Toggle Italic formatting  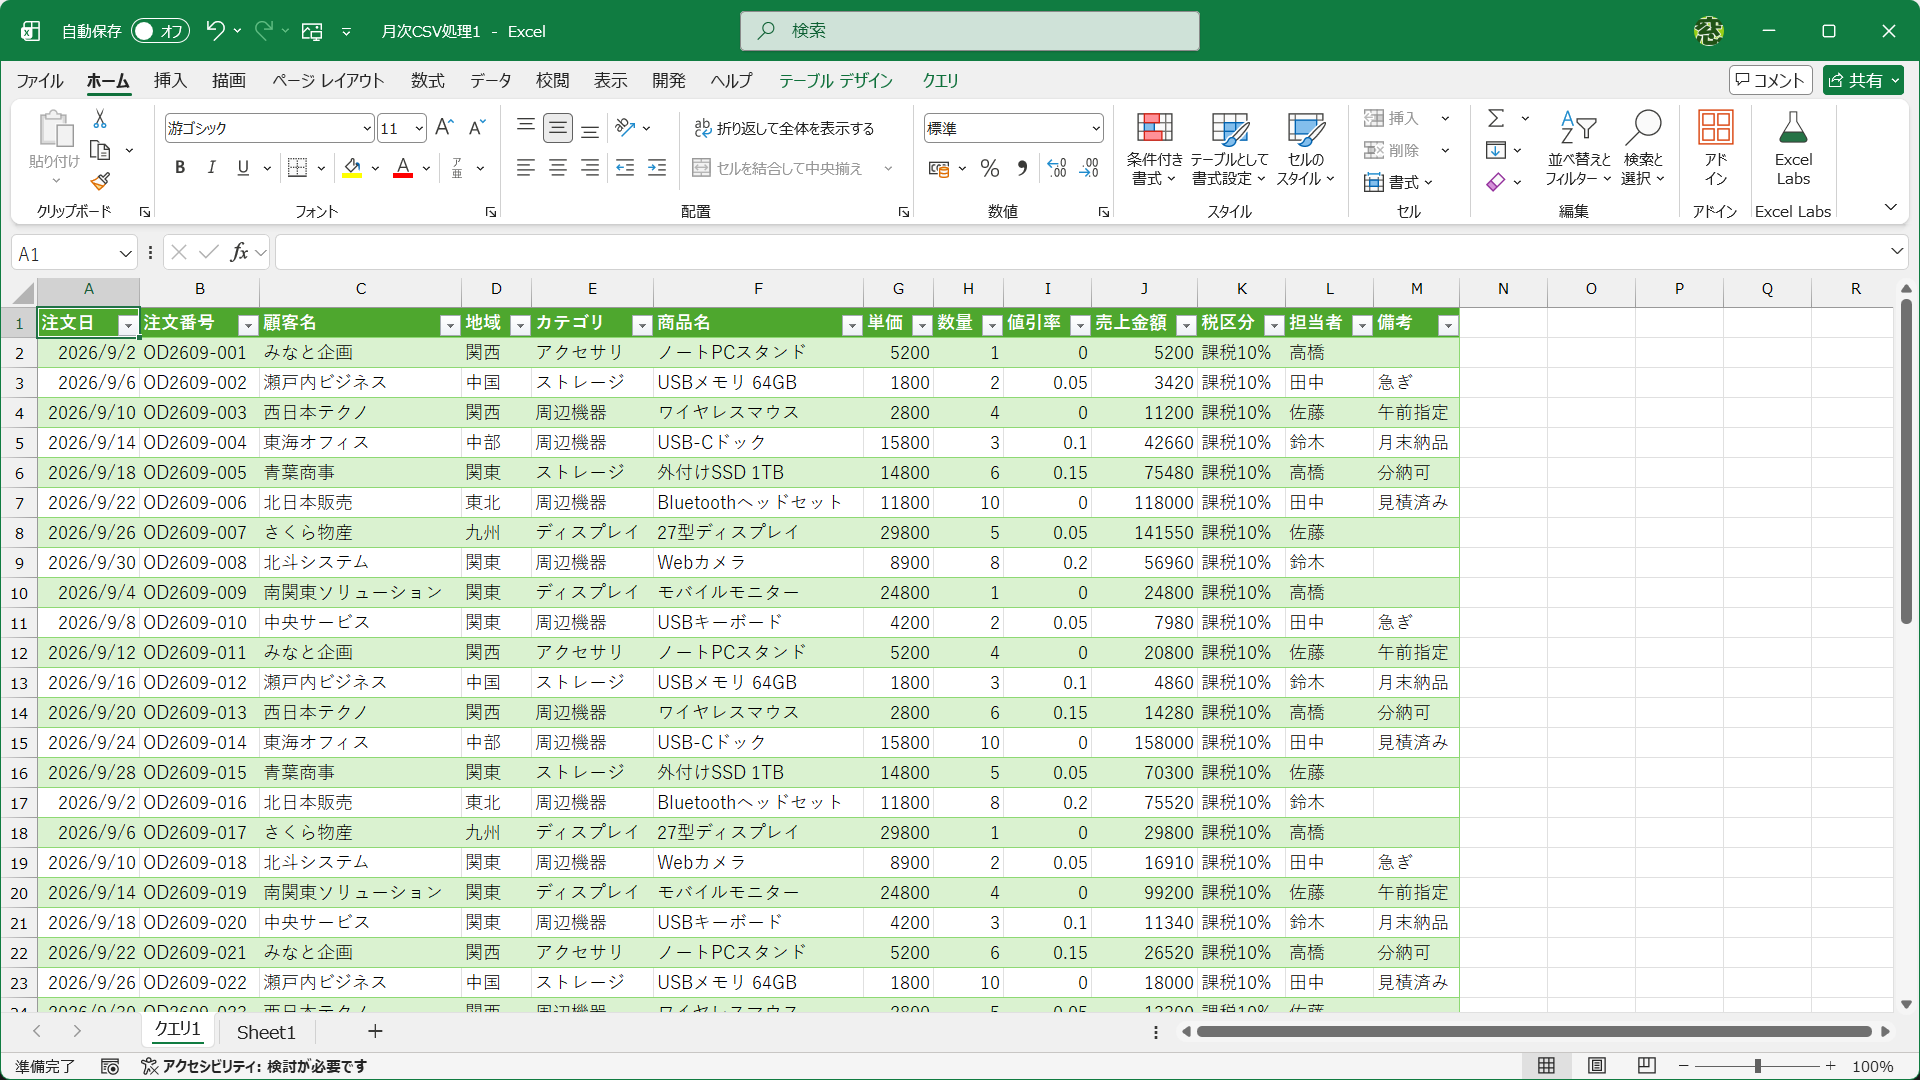(x=211, y=168)
